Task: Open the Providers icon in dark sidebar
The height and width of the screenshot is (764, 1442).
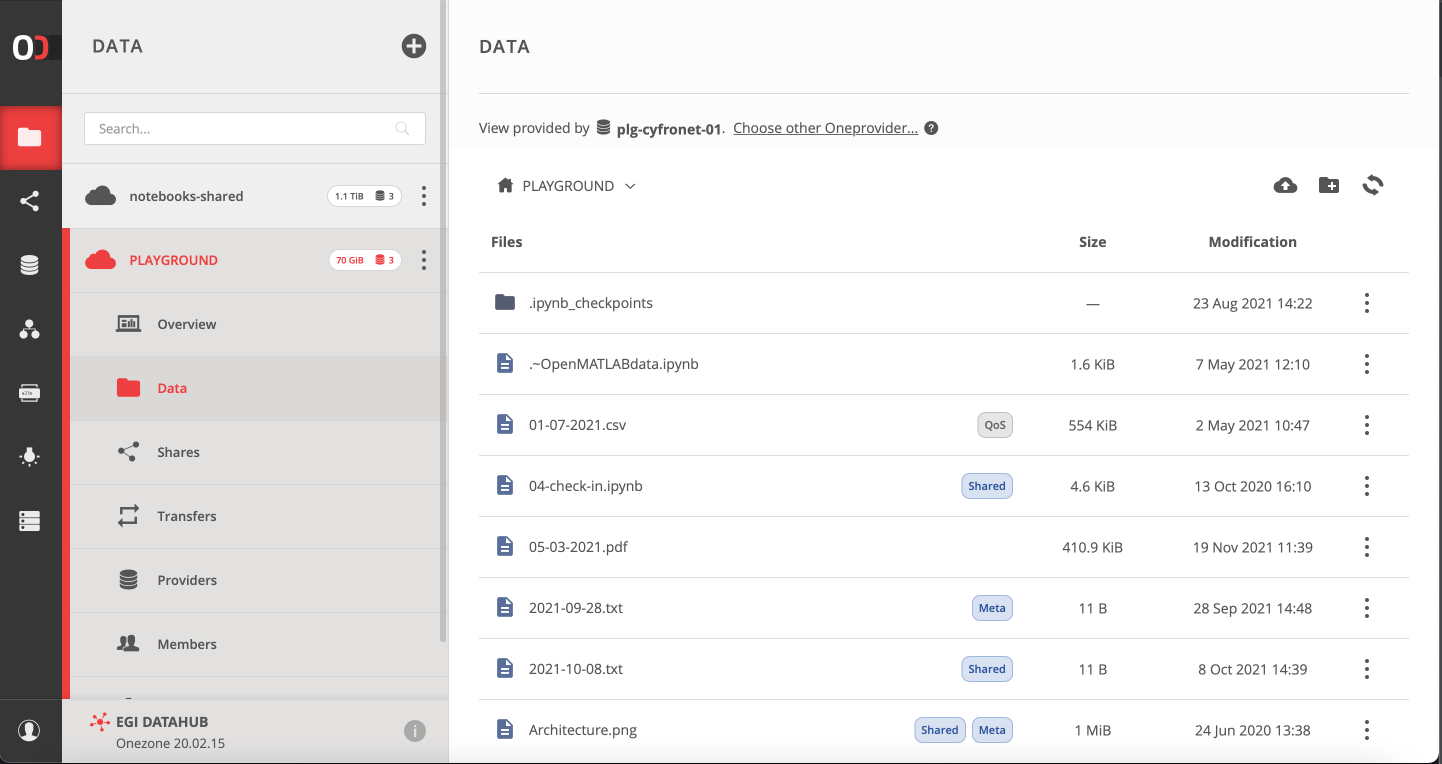Action: coord(30,265)
